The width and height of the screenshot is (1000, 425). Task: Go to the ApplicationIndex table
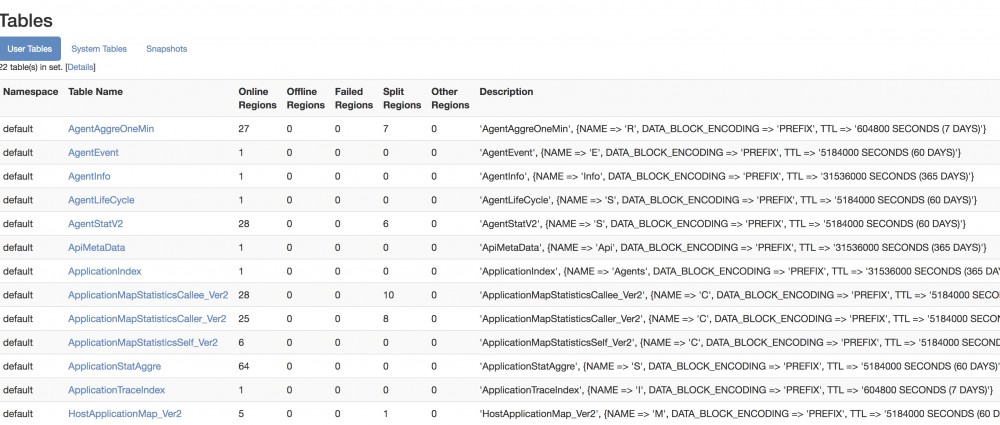(105, 271)
